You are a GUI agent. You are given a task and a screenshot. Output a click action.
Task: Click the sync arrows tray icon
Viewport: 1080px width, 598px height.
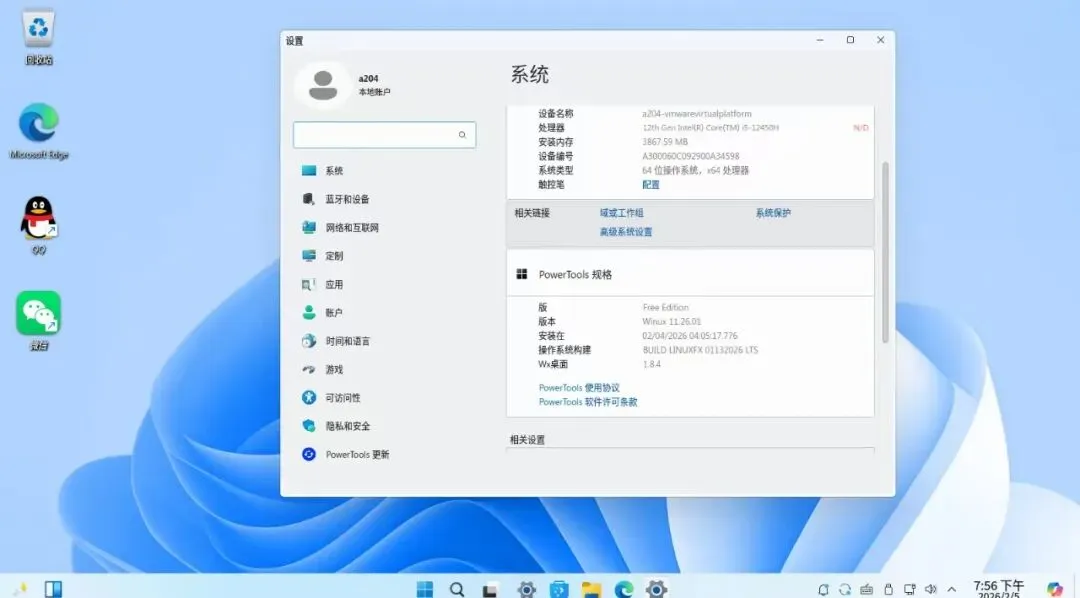[845, 590]
